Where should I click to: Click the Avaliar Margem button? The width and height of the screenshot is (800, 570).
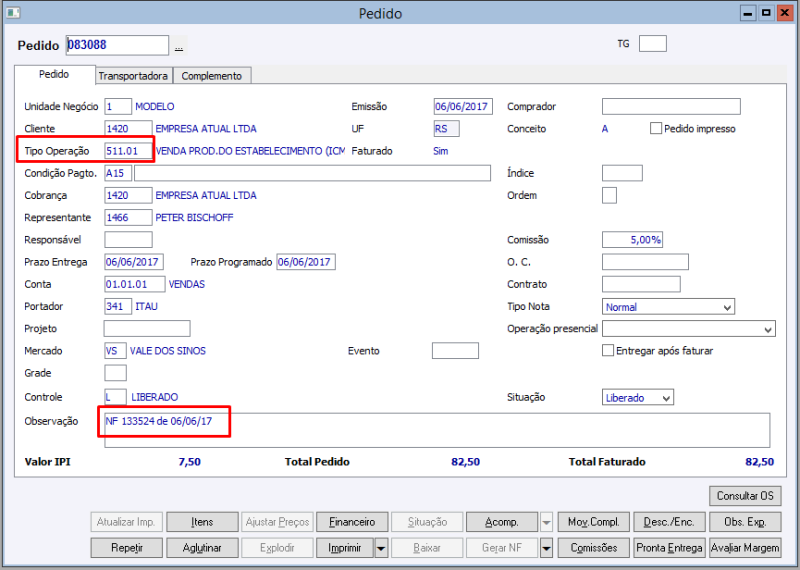pos(745,548)
